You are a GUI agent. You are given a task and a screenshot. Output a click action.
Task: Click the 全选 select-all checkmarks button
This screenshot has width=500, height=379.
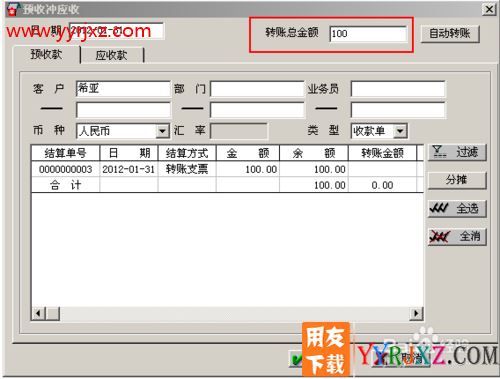[457, 209]
